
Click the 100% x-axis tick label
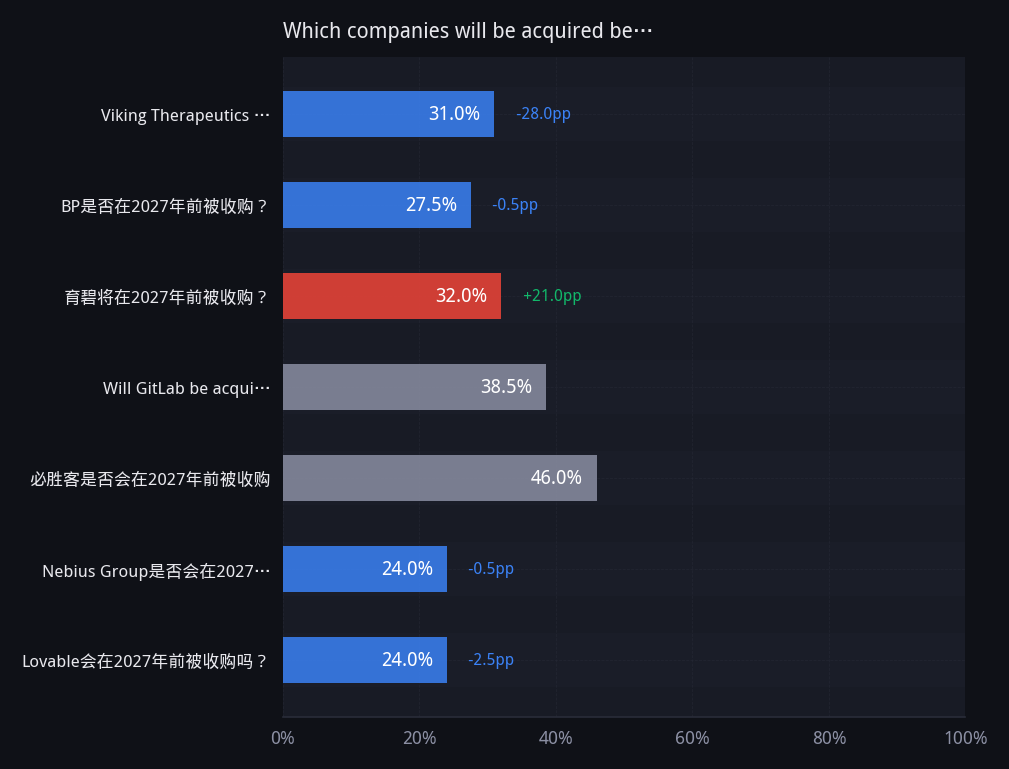pos(965,738)
